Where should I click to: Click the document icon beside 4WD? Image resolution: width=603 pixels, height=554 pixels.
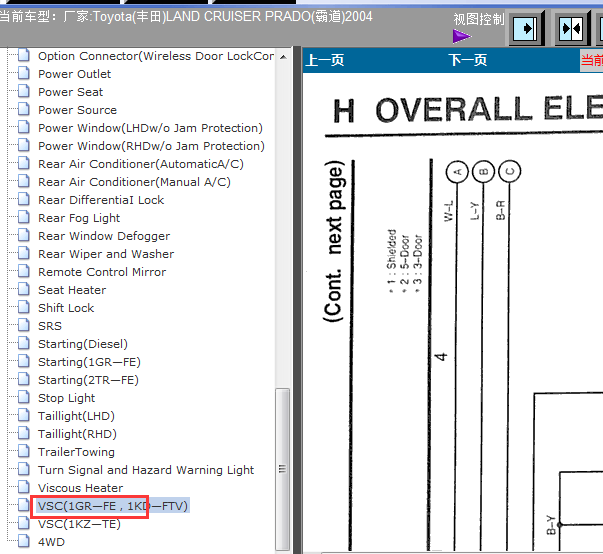coord(24,542)
